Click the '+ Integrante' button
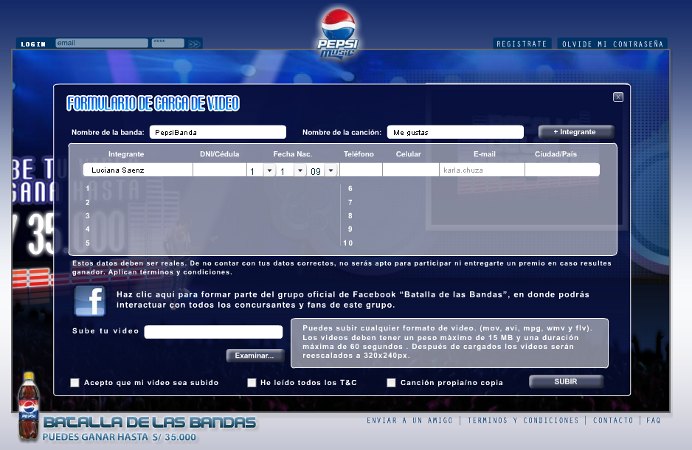 pyautogui.click(x=576, y=132)
